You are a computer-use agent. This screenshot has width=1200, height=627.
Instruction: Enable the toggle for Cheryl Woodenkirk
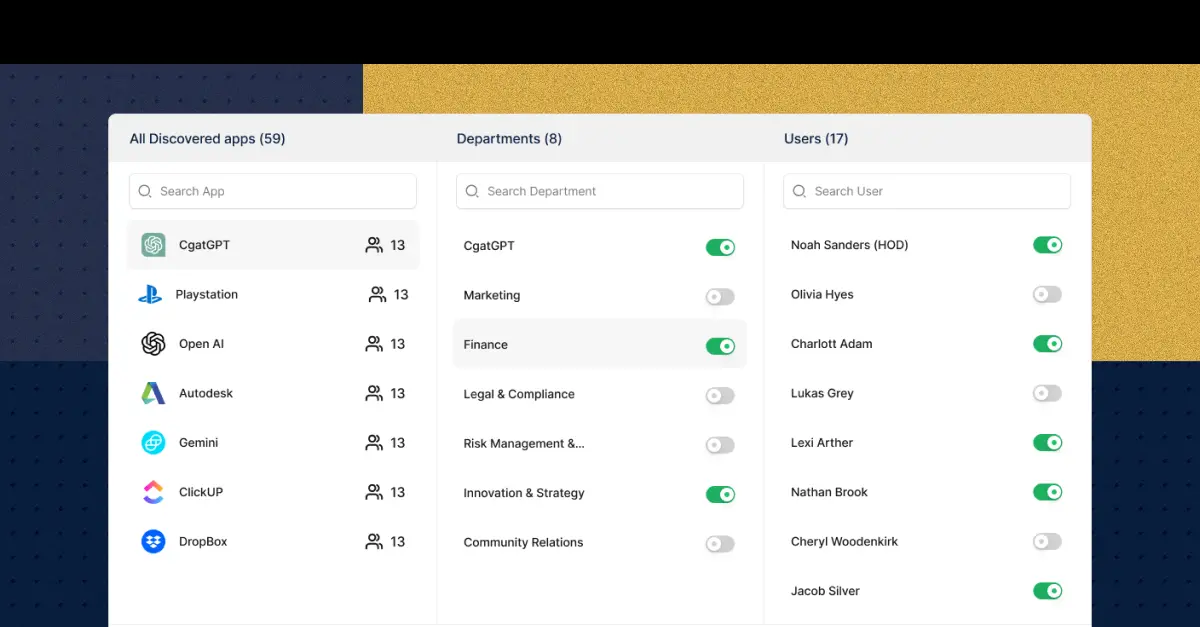1047,542
